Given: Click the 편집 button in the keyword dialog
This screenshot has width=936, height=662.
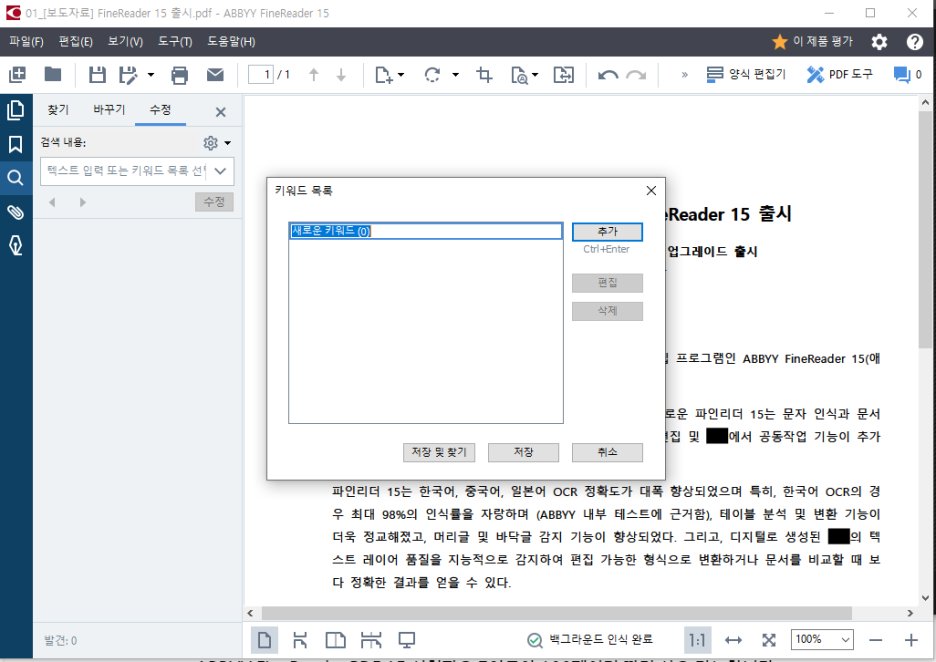Looking at the screenshot, I should click(607, 283).
